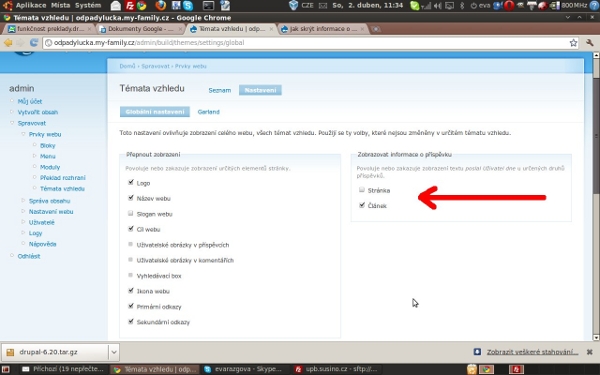The width and height of the screenshot is (600, 375).
Task: Toggle the Sekundární odkazy checkbox
Action: tap(131, 321)
